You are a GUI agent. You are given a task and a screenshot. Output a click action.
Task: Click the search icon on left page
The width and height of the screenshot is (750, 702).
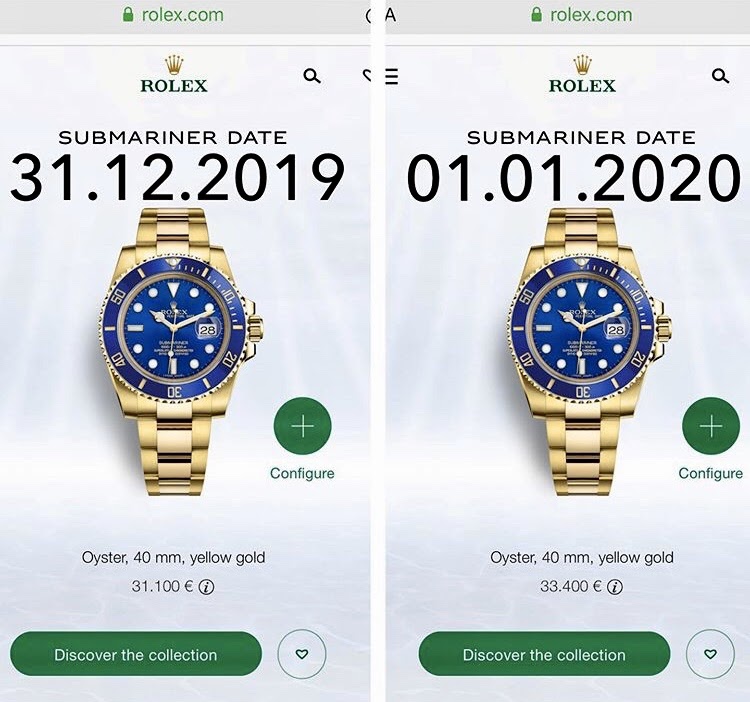click(x=312, y=76)
